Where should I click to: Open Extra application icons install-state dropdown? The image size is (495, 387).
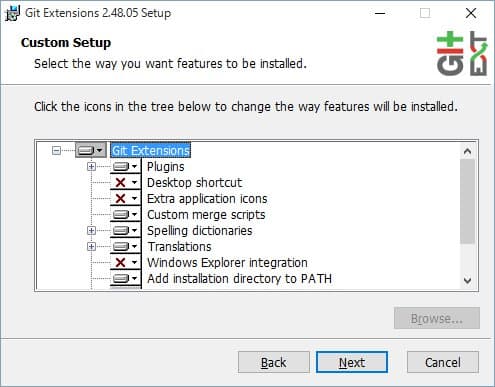click(126, 198)
